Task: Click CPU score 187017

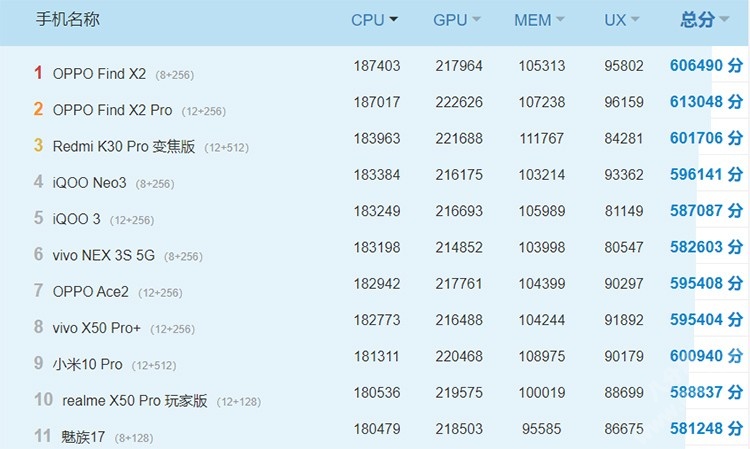Action: pos(377,102)
